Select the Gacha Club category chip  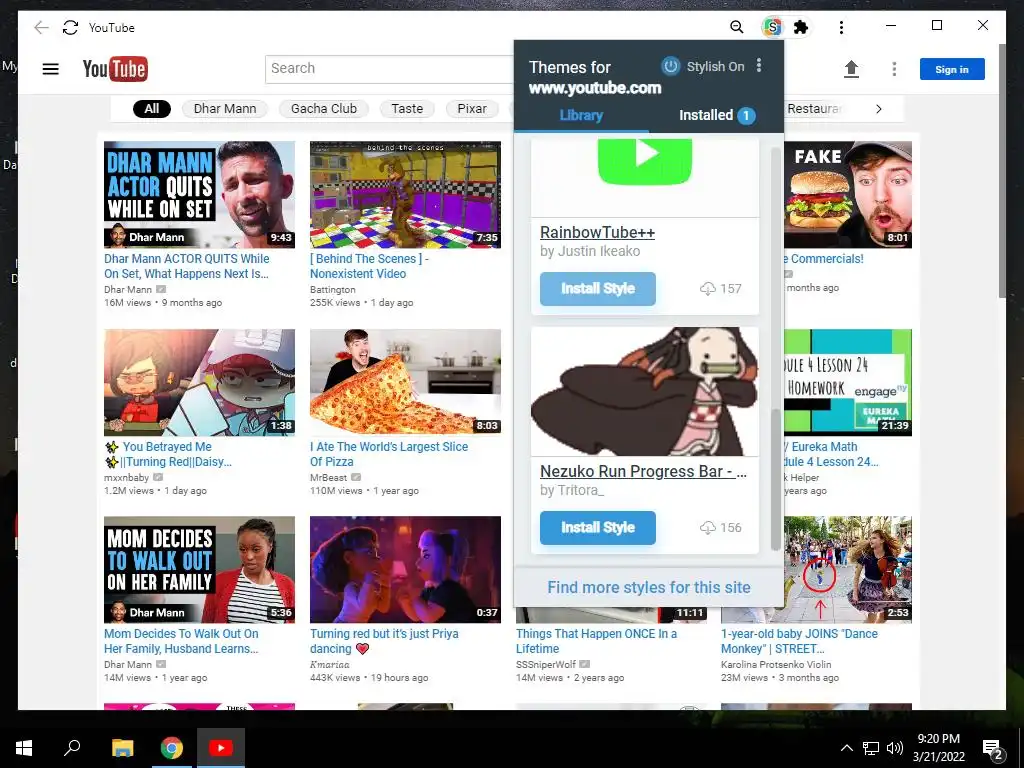[x=324, y=108]
